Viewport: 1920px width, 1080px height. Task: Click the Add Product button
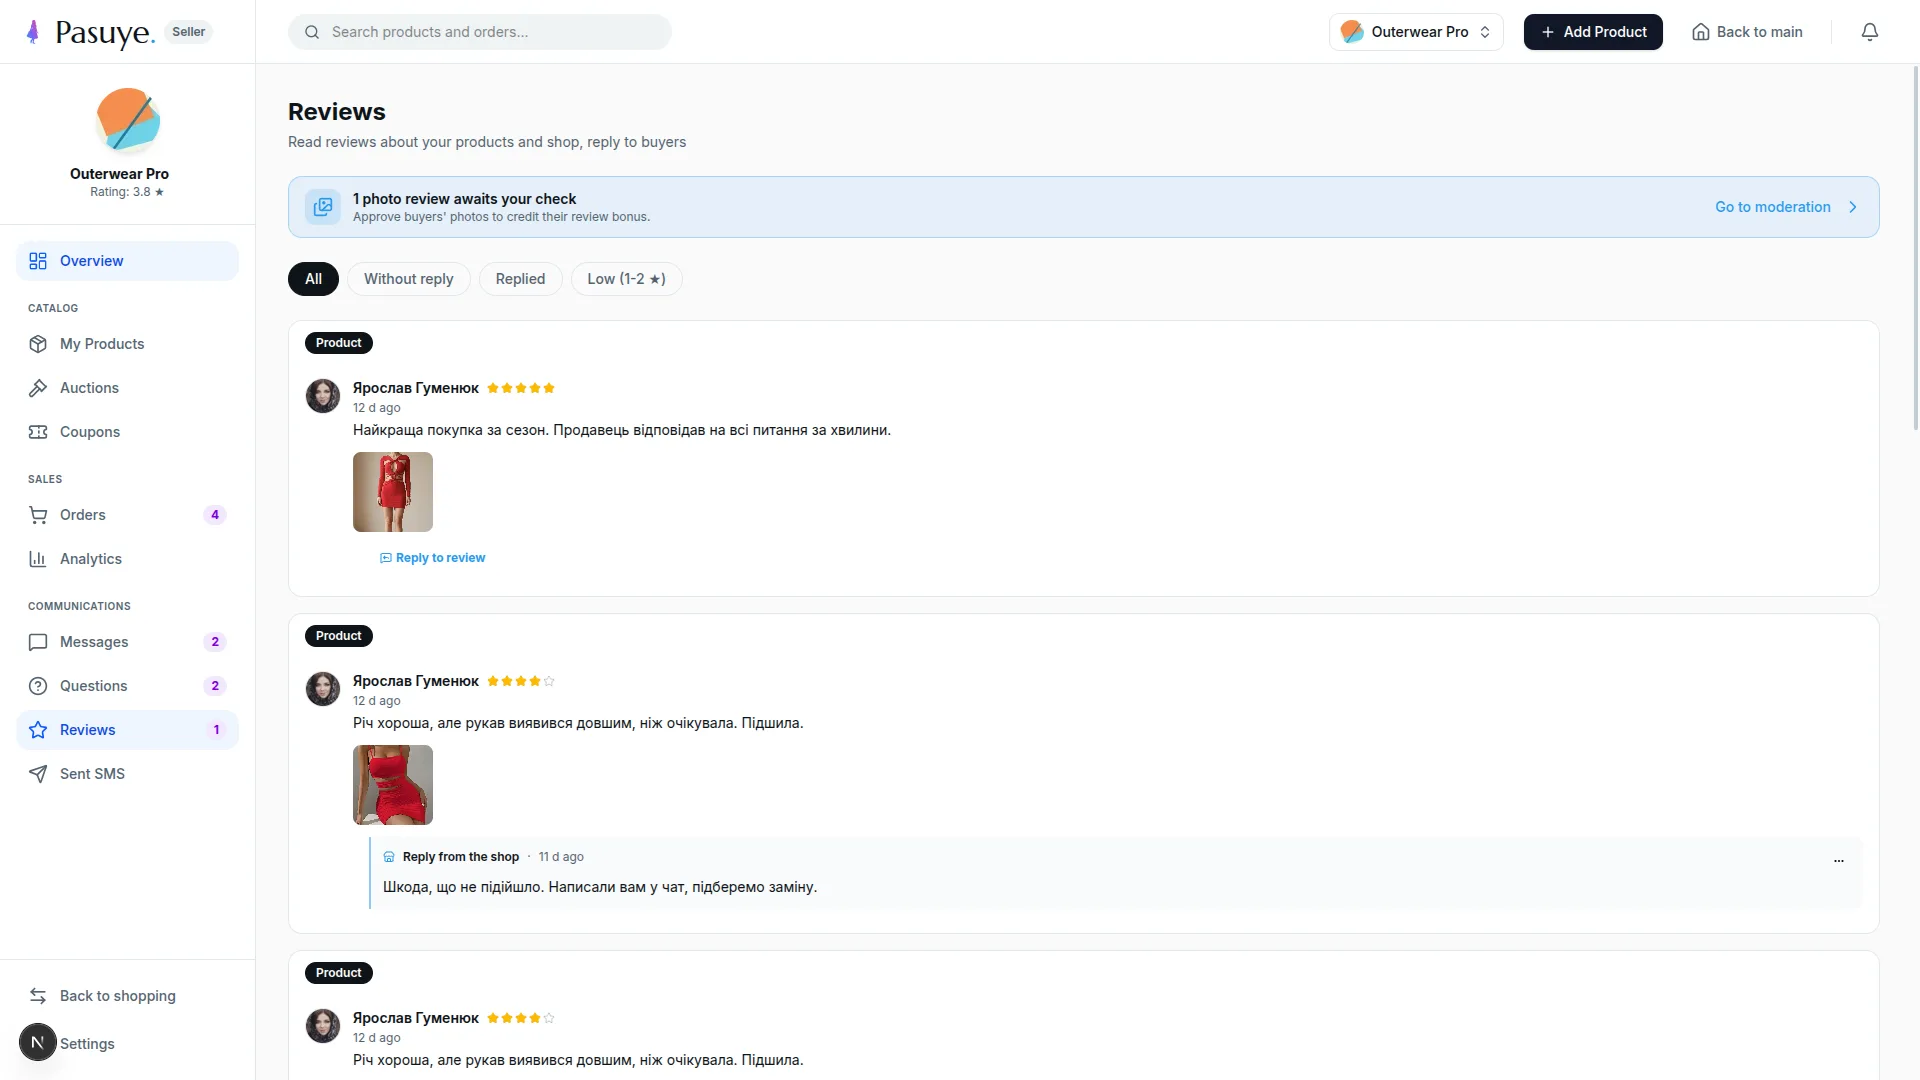[x=1593, y=32]
